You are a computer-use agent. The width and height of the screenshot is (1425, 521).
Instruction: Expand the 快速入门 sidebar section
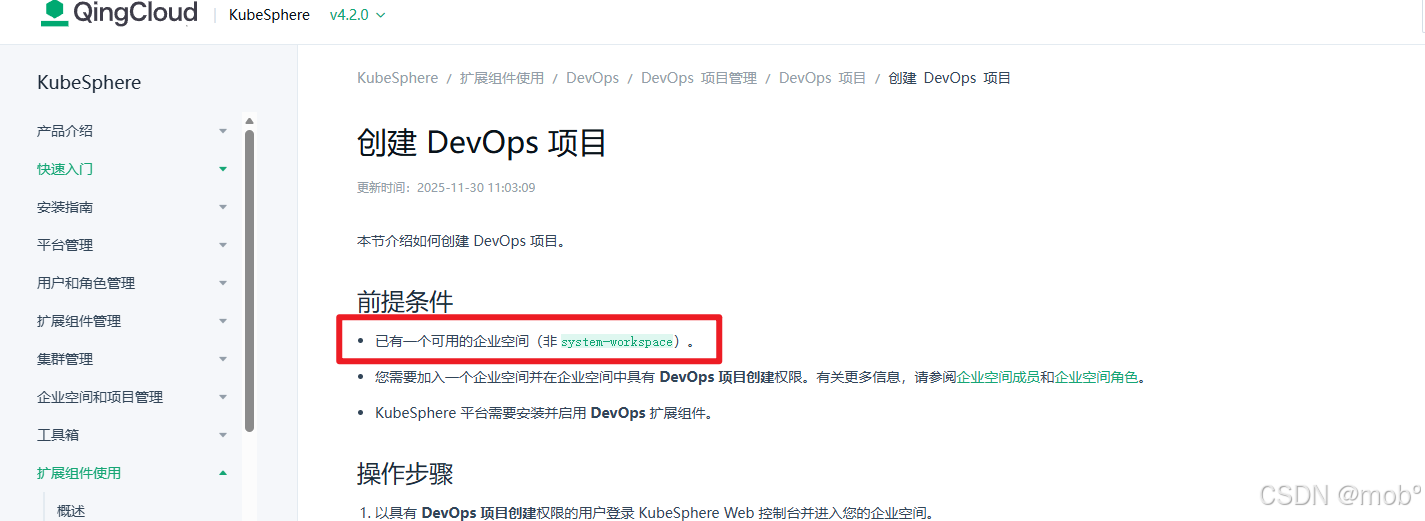coord(223,169)
